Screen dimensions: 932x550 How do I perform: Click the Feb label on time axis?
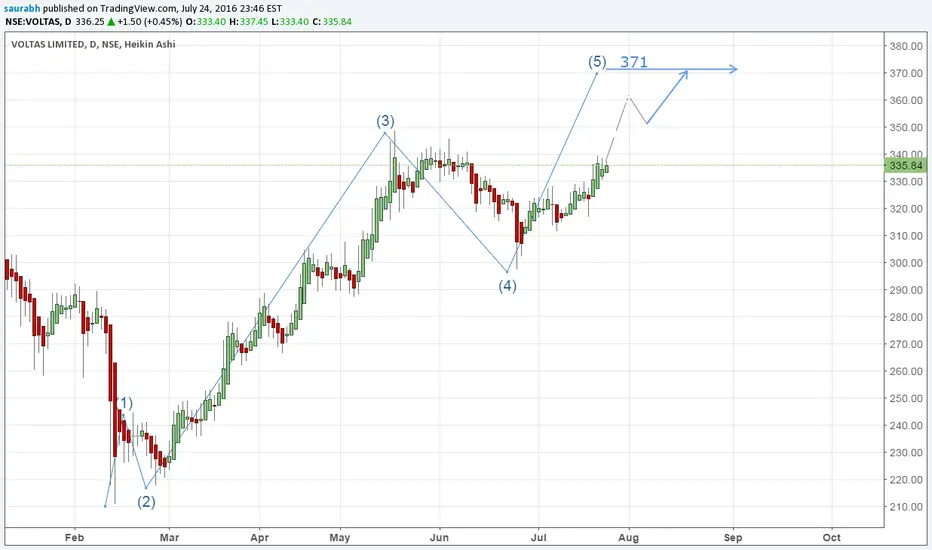[x=74, y=538]
